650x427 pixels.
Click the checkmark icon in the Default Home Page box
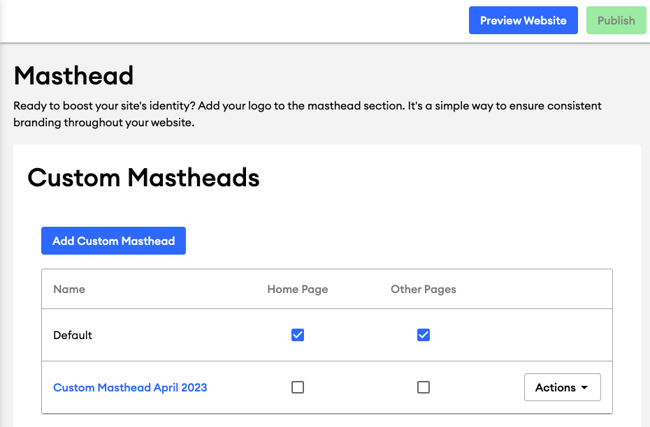(298, 335)
